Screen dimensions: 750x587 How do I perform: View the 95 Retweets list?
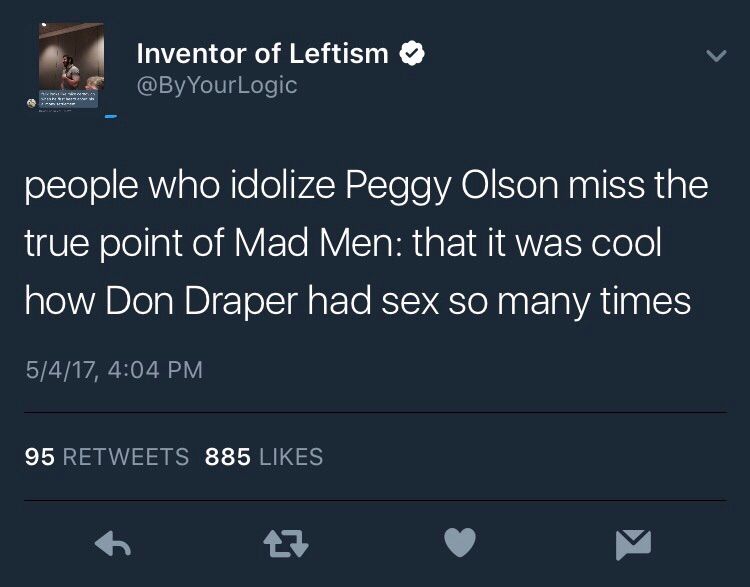click(107, 457)
